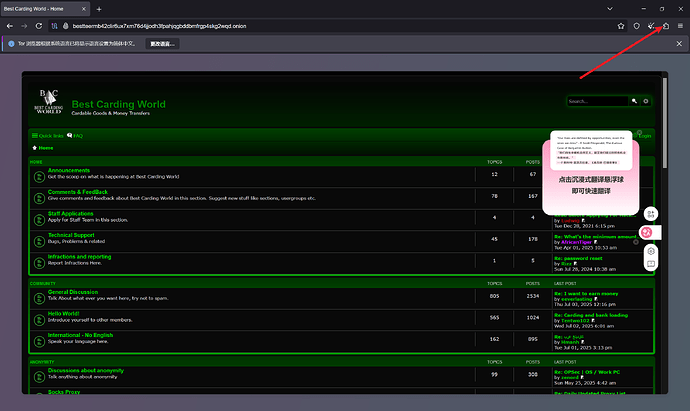The height and width of the screenshot is (411, 690).
Task: Open the General Discussion forum
Action: 73,292
